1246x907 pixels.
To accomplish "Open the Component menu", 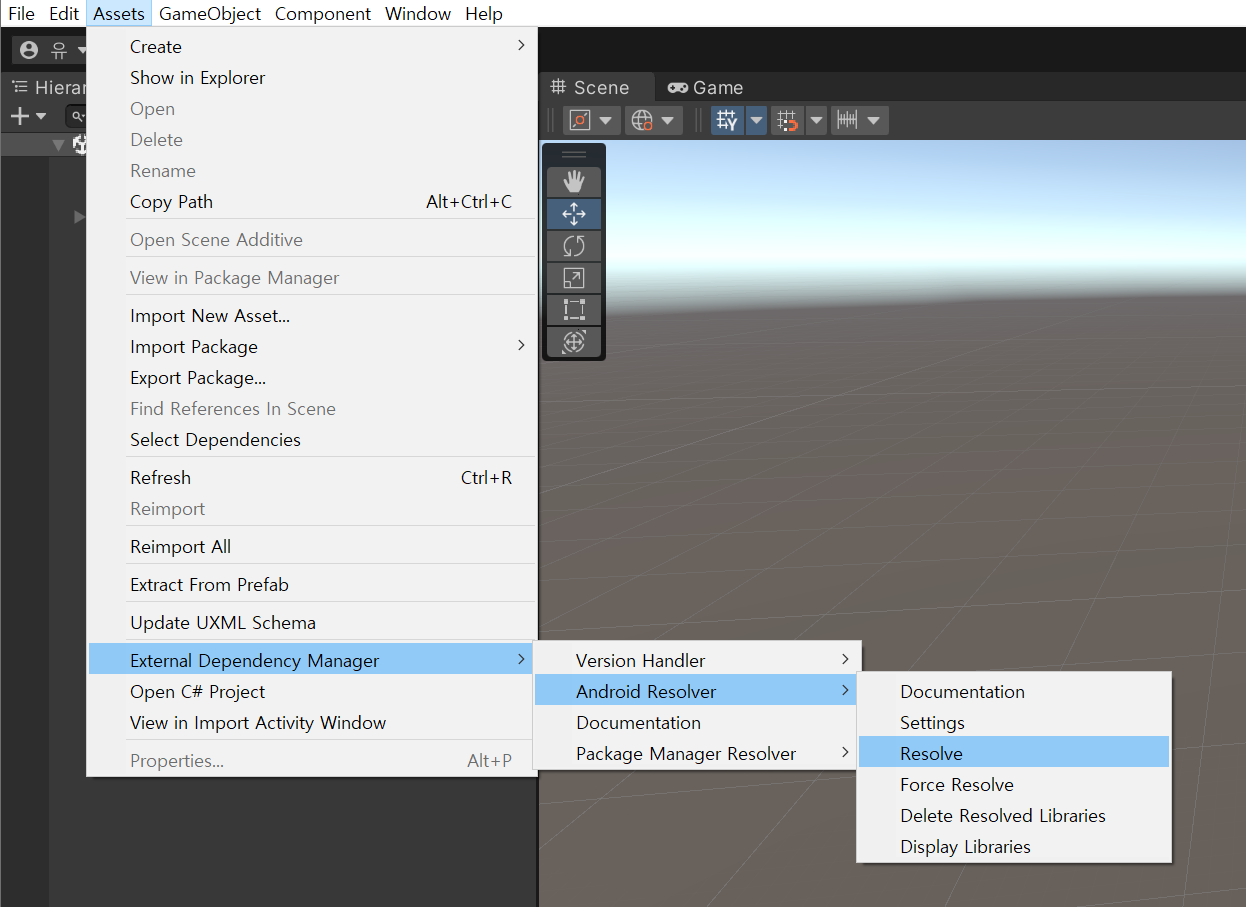I will [x=323, y=14].
